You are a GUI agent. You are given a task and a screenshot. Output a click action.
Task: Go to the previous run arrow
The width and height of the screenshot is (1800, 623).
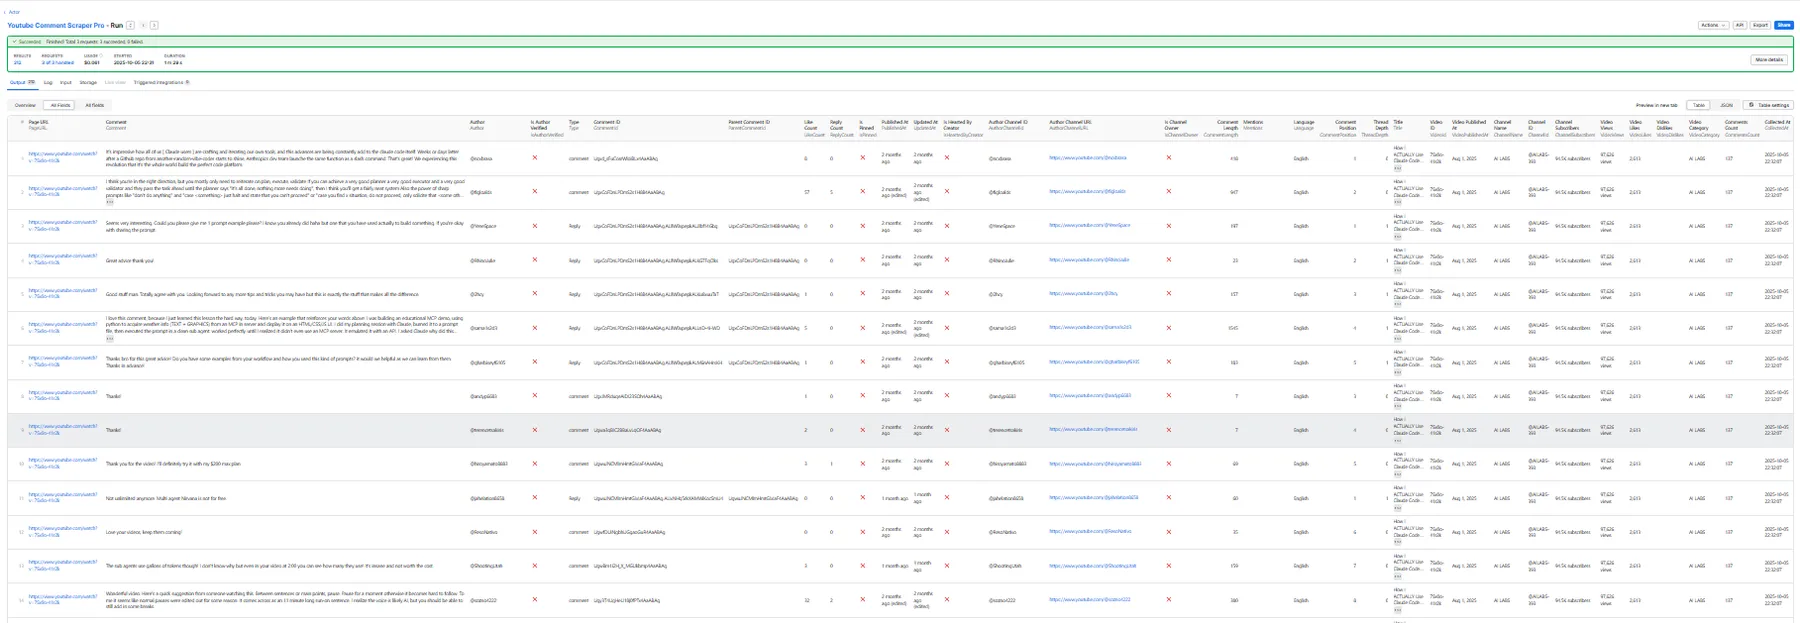pos(143,25)
